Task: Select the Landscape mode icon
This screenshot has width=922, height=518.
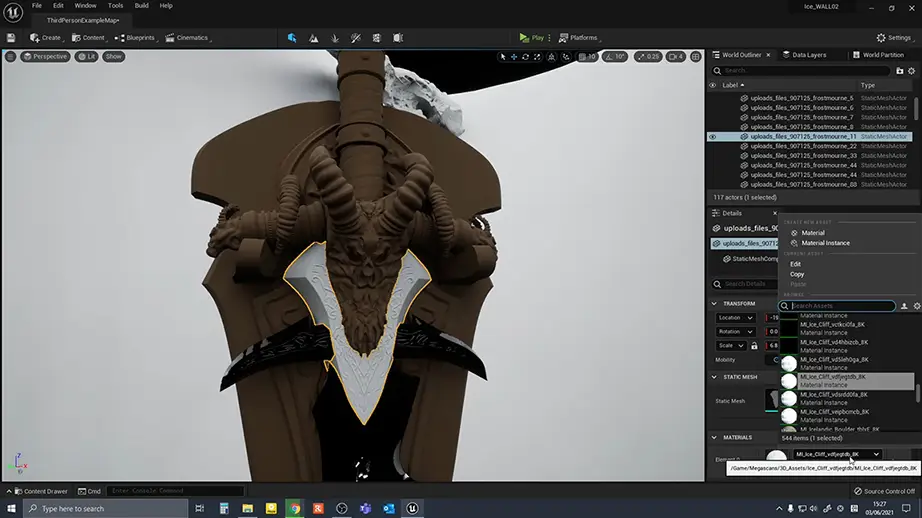Action: pos(314,38)
